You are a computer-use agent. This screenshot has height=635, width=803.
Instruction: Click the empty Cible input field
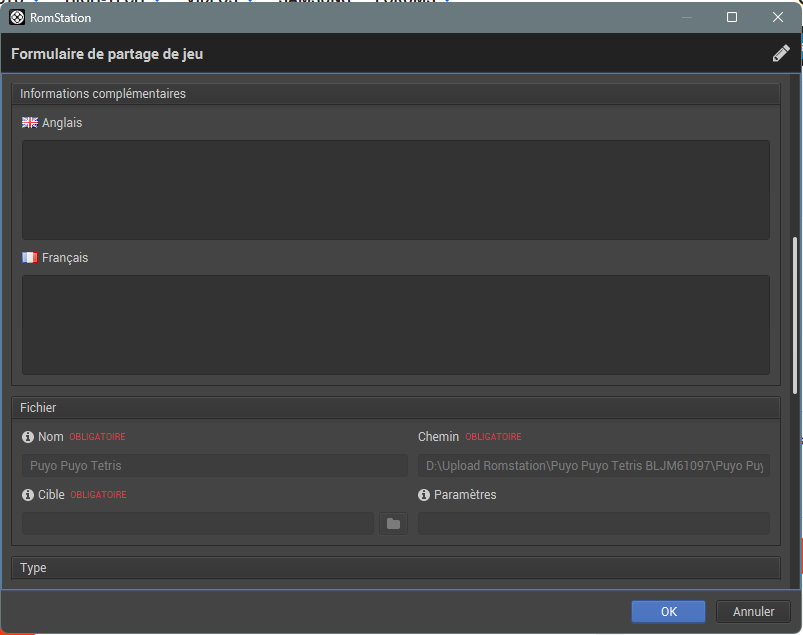[x=198, y=523]
